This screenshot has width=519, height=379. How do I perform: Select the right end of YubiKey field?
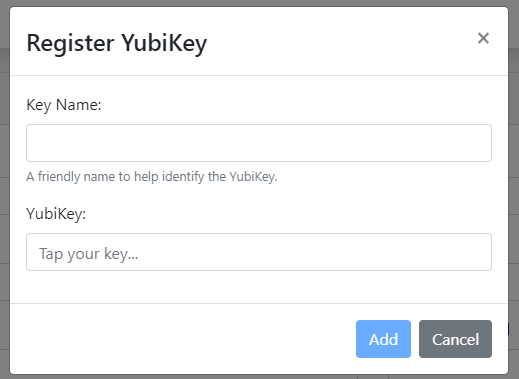coord(480,252)
